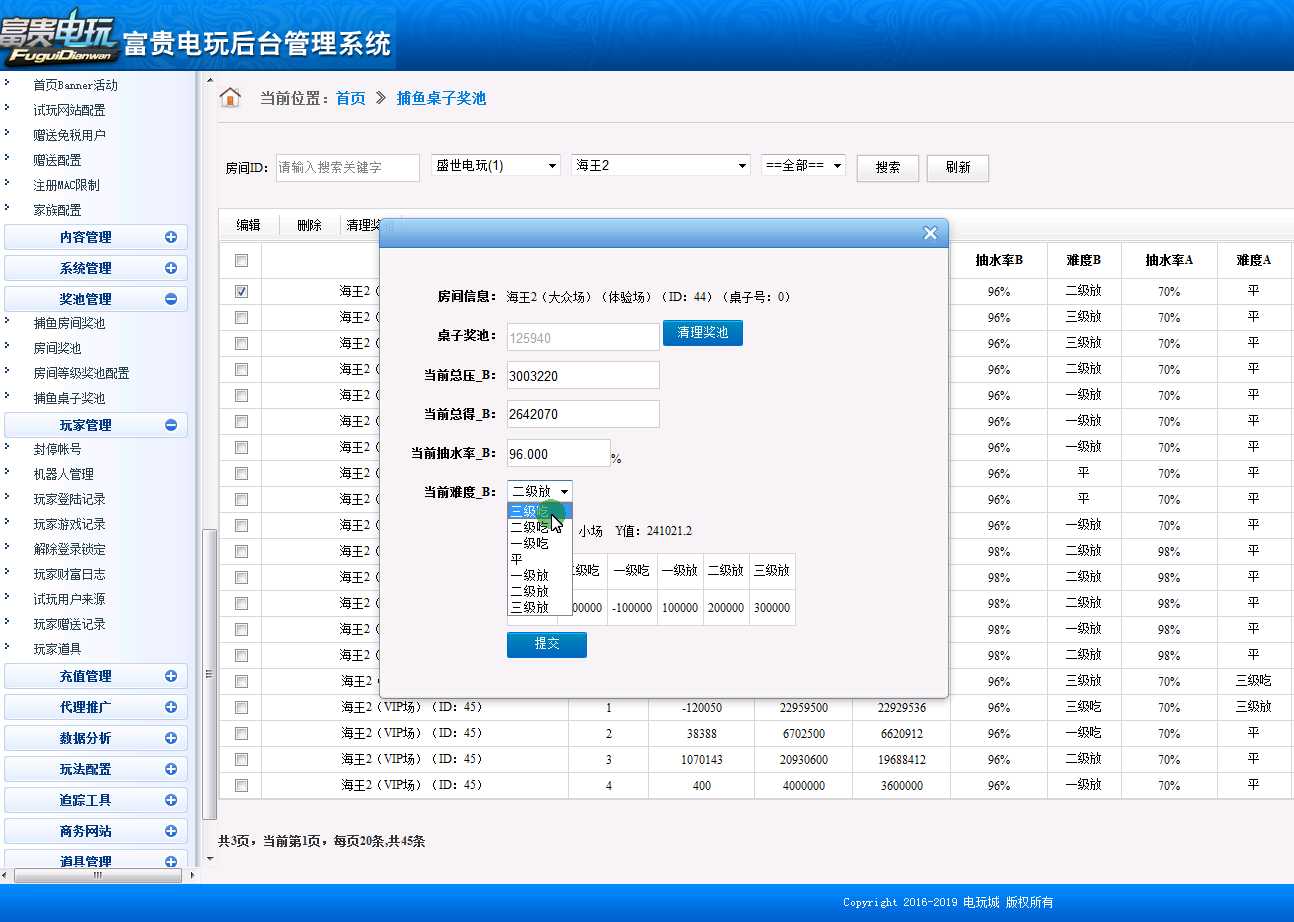Click the 当前总压_B input field
Viewport: 1294px width, 922px height.
[x=583, y=375]
